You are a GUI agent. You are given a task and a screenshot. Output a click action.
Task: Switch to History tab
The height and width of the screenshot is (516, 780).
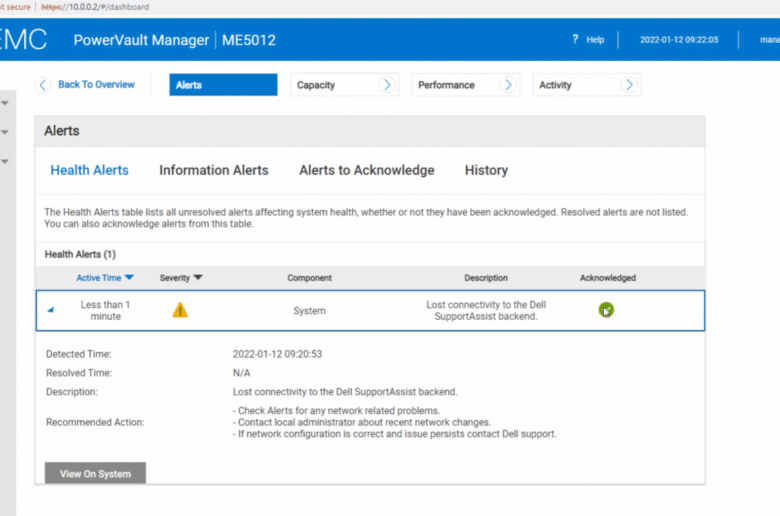pos(487,170)
